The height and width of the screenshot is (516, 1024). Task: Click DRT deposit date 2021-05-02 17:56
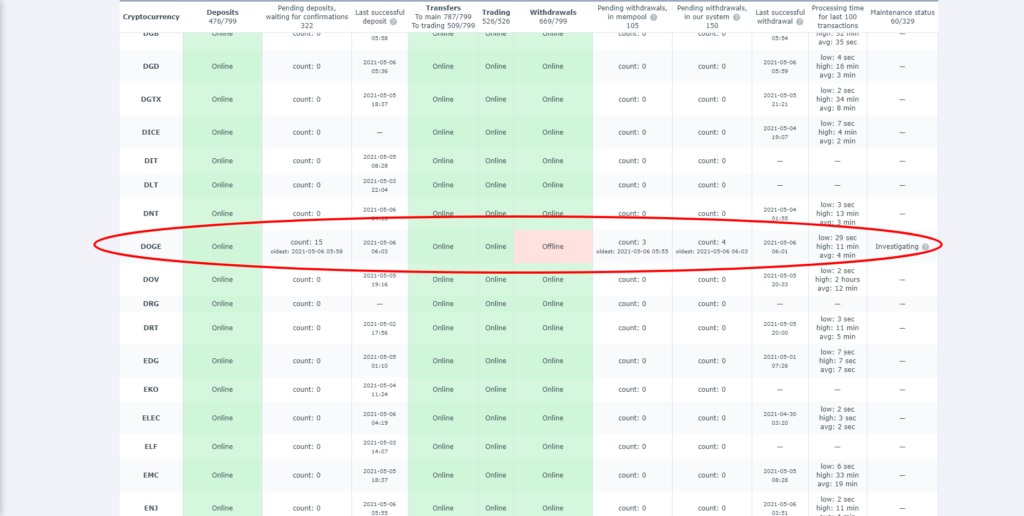coord(379,328)
